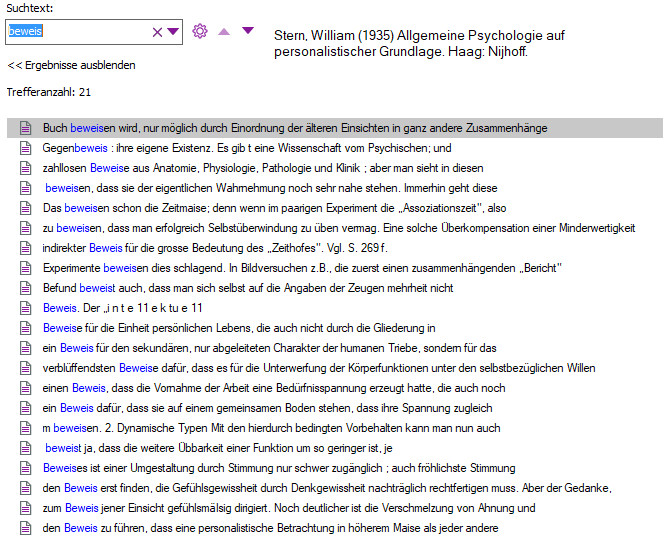Select result 'einen Beweis, dass die Vornahme'
Viewport: 671px width, 548px height.
click(274, 388)
